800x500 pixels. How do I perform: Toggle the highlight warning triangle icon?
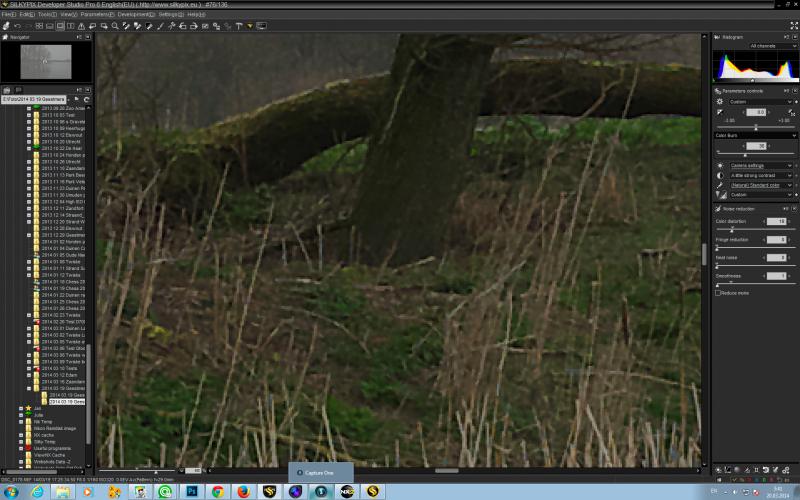click(x=81, y=26)
